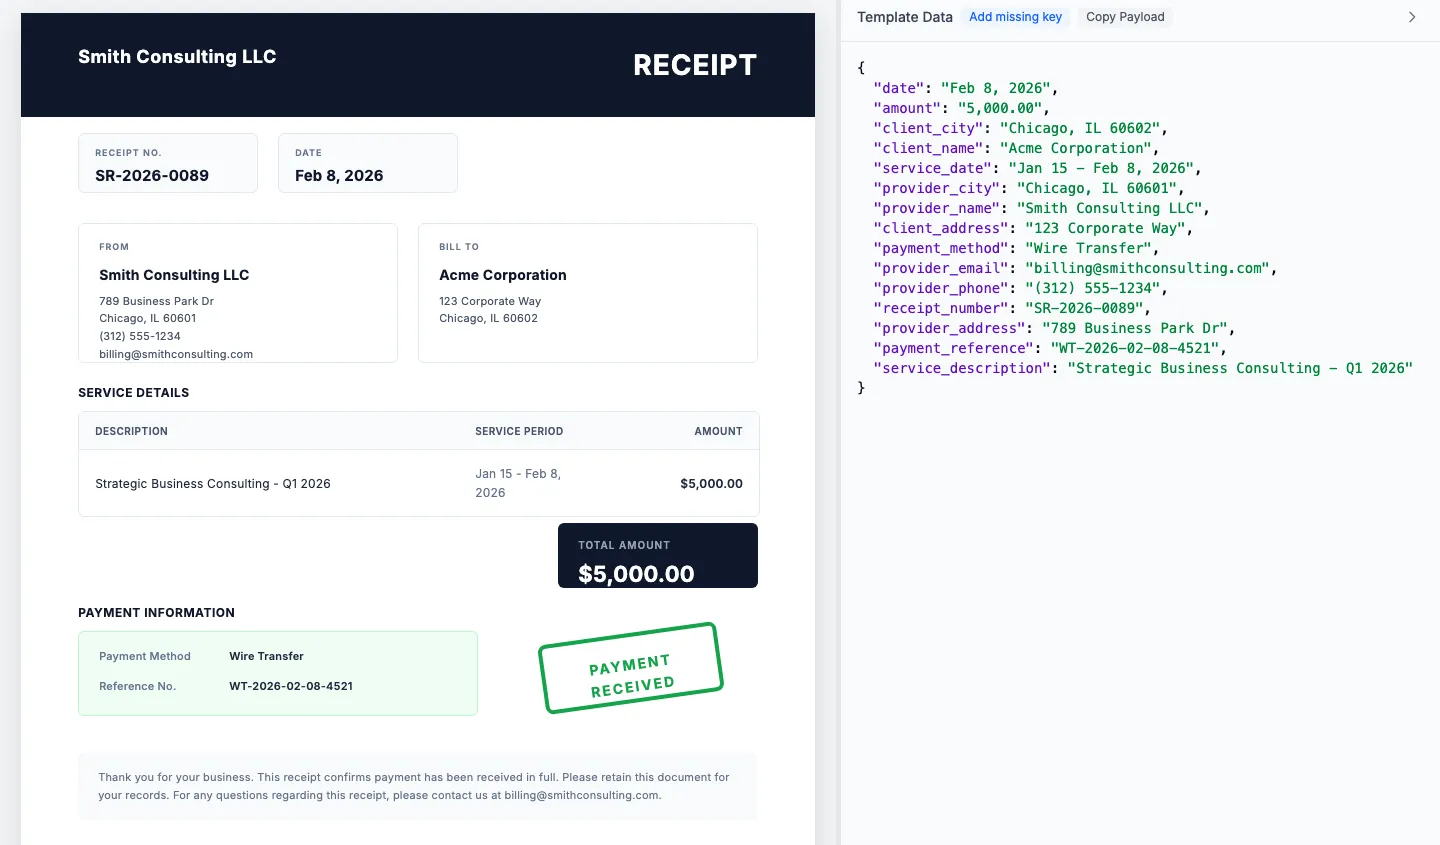This screenshot has height=845, width=1440.
Task: Click the Strategic Business Consulting table row
Action: 418,483
